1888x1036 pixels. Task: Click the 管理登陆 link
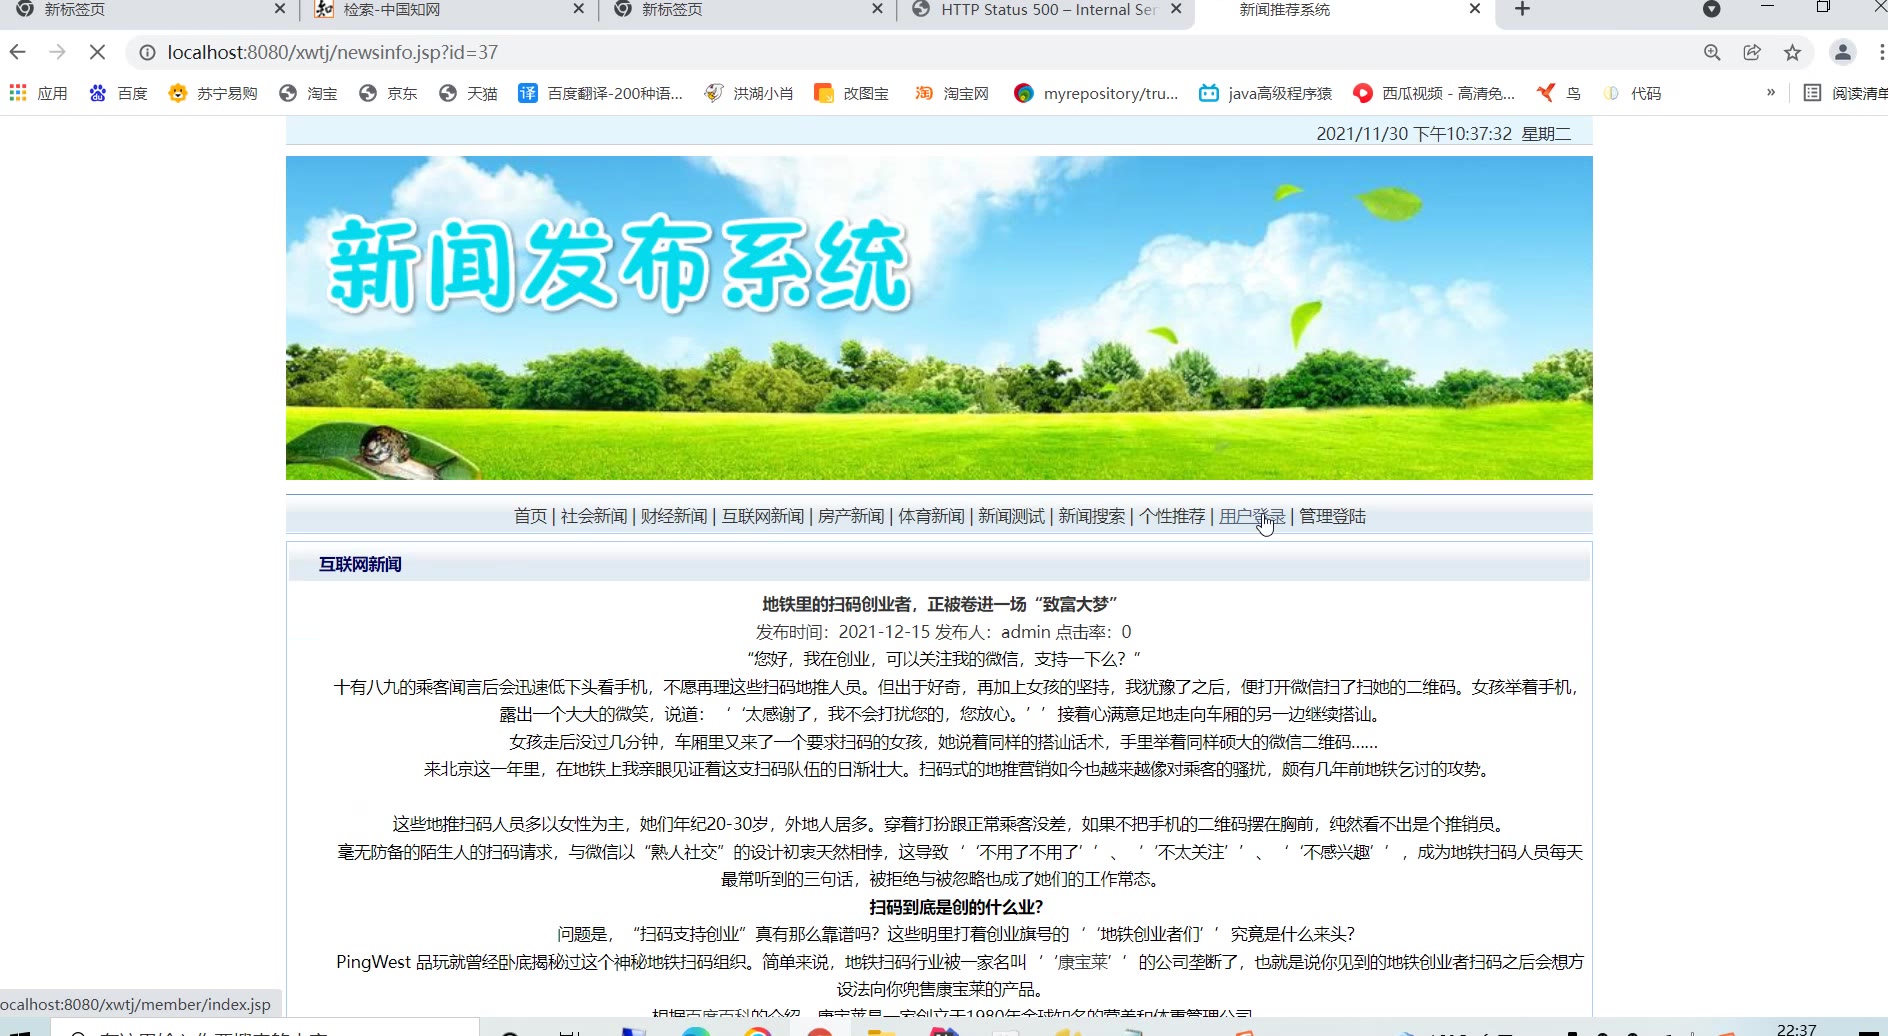click(x=1332, y=516)
